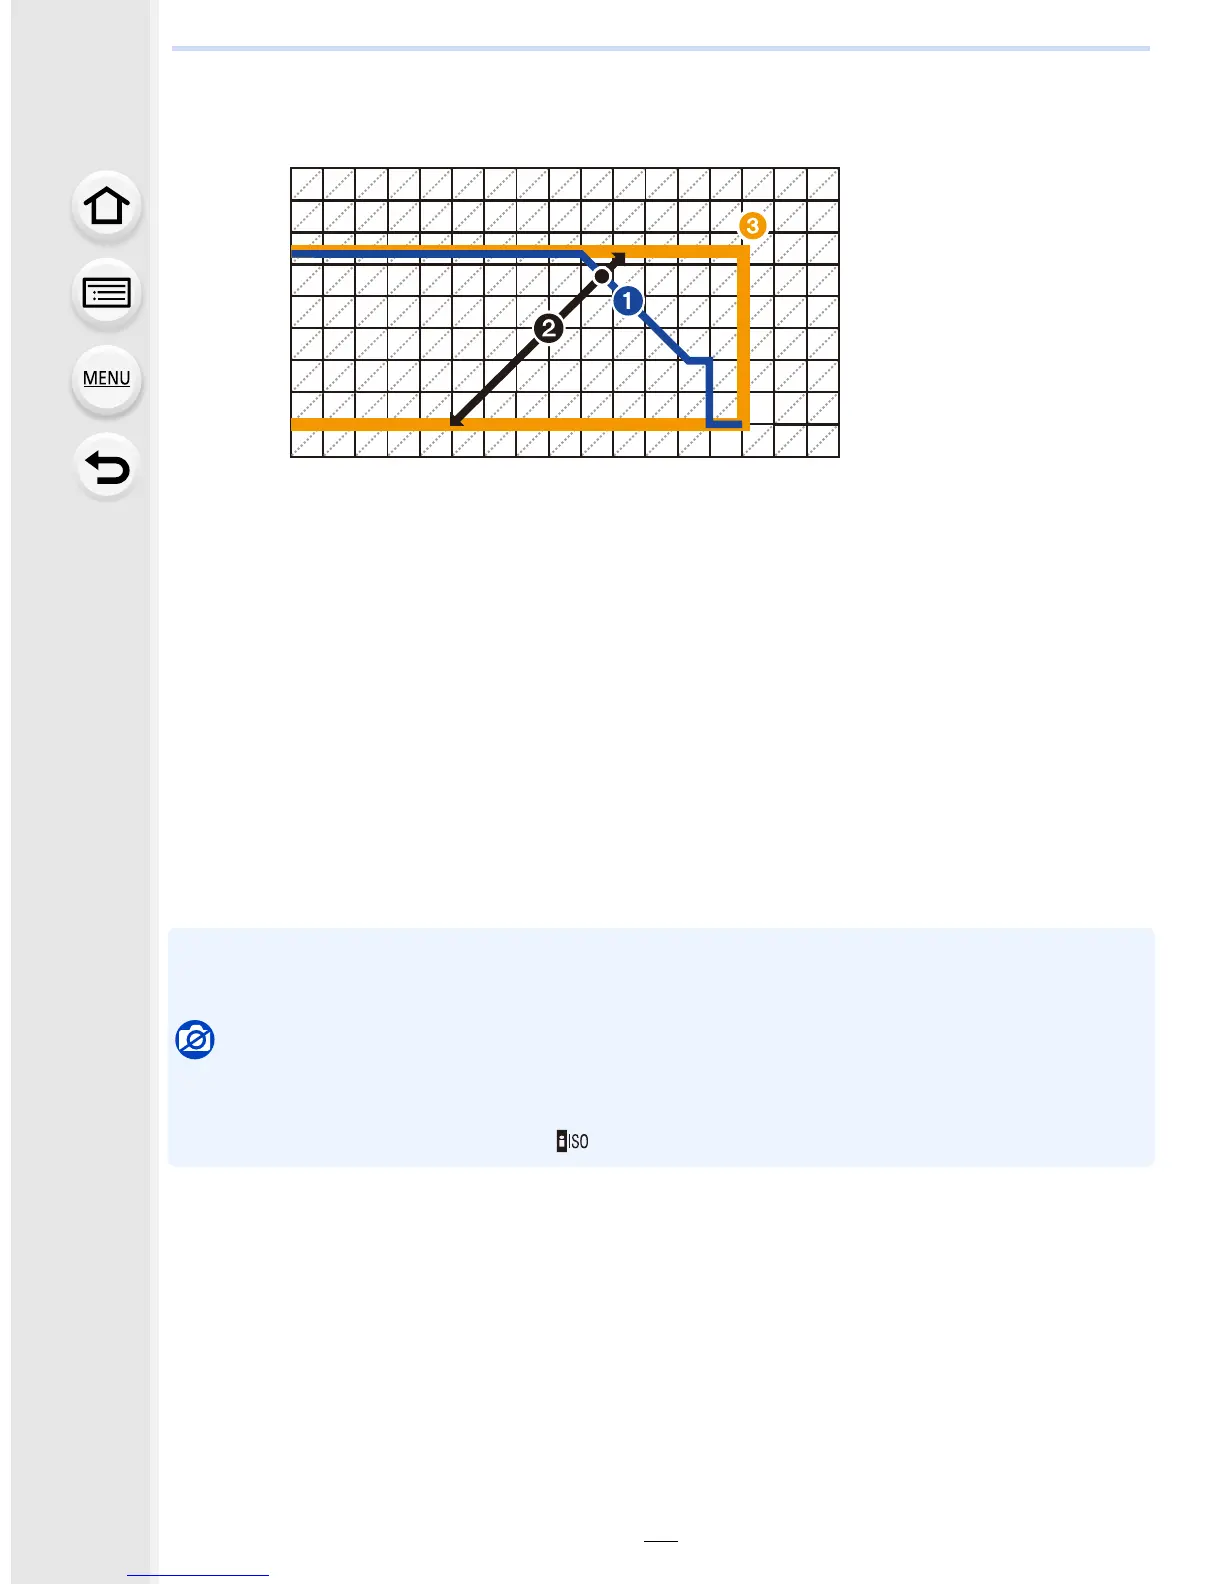Click the orange vertical boundary line
The width and height of the screenshot is (1224, 1584).
point(743,337)
